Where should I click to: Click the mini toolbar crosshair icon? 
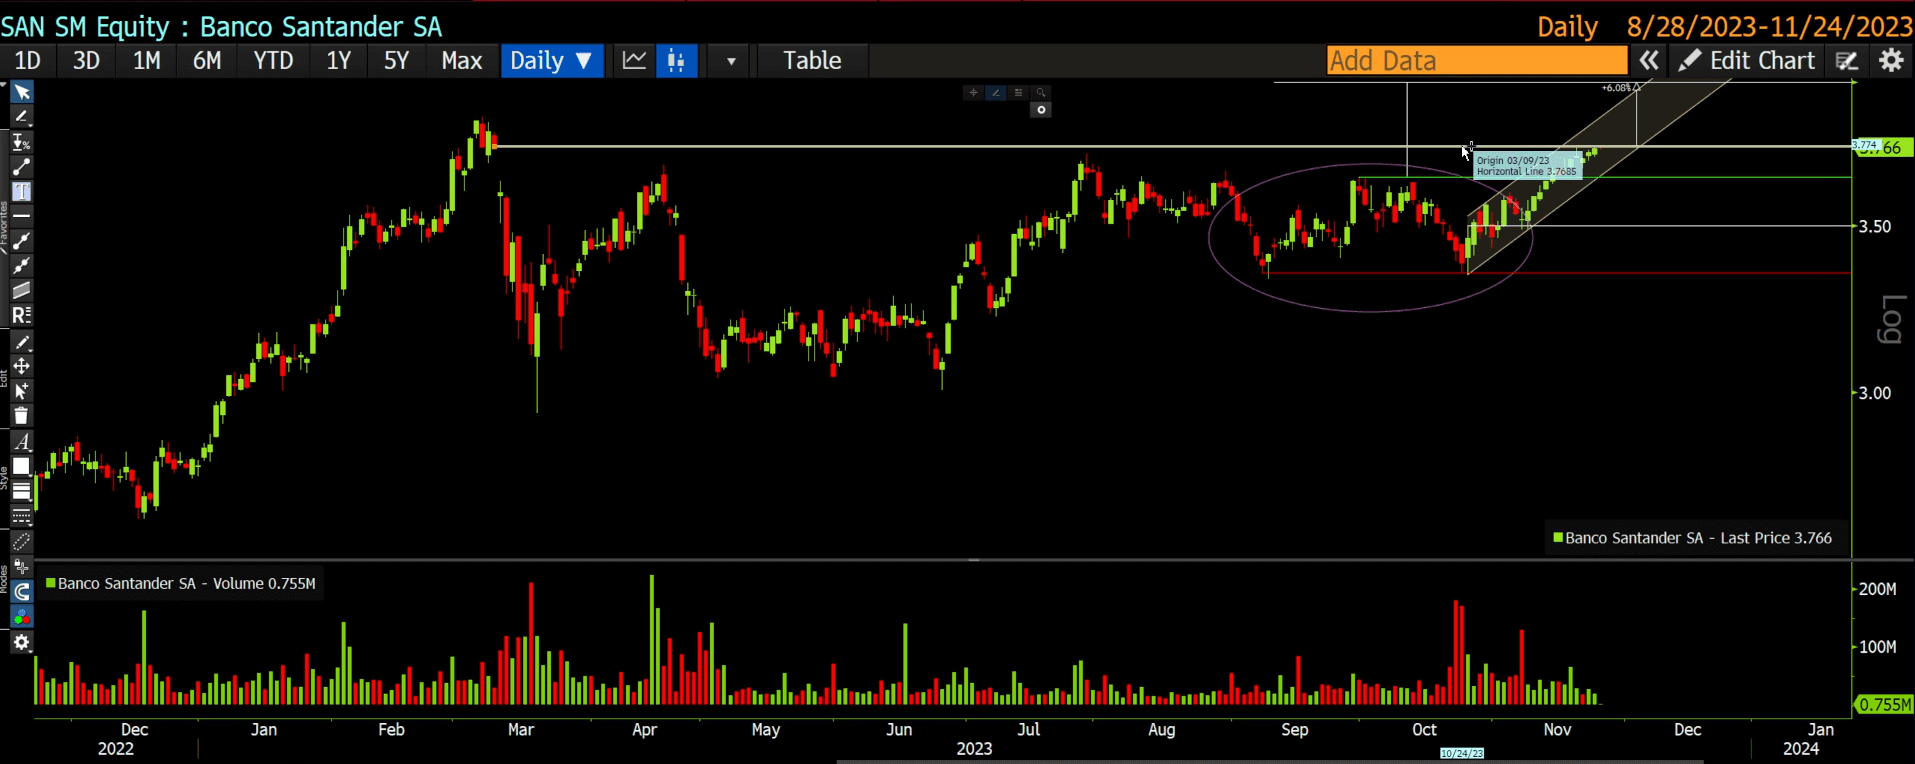coord(973,92)
